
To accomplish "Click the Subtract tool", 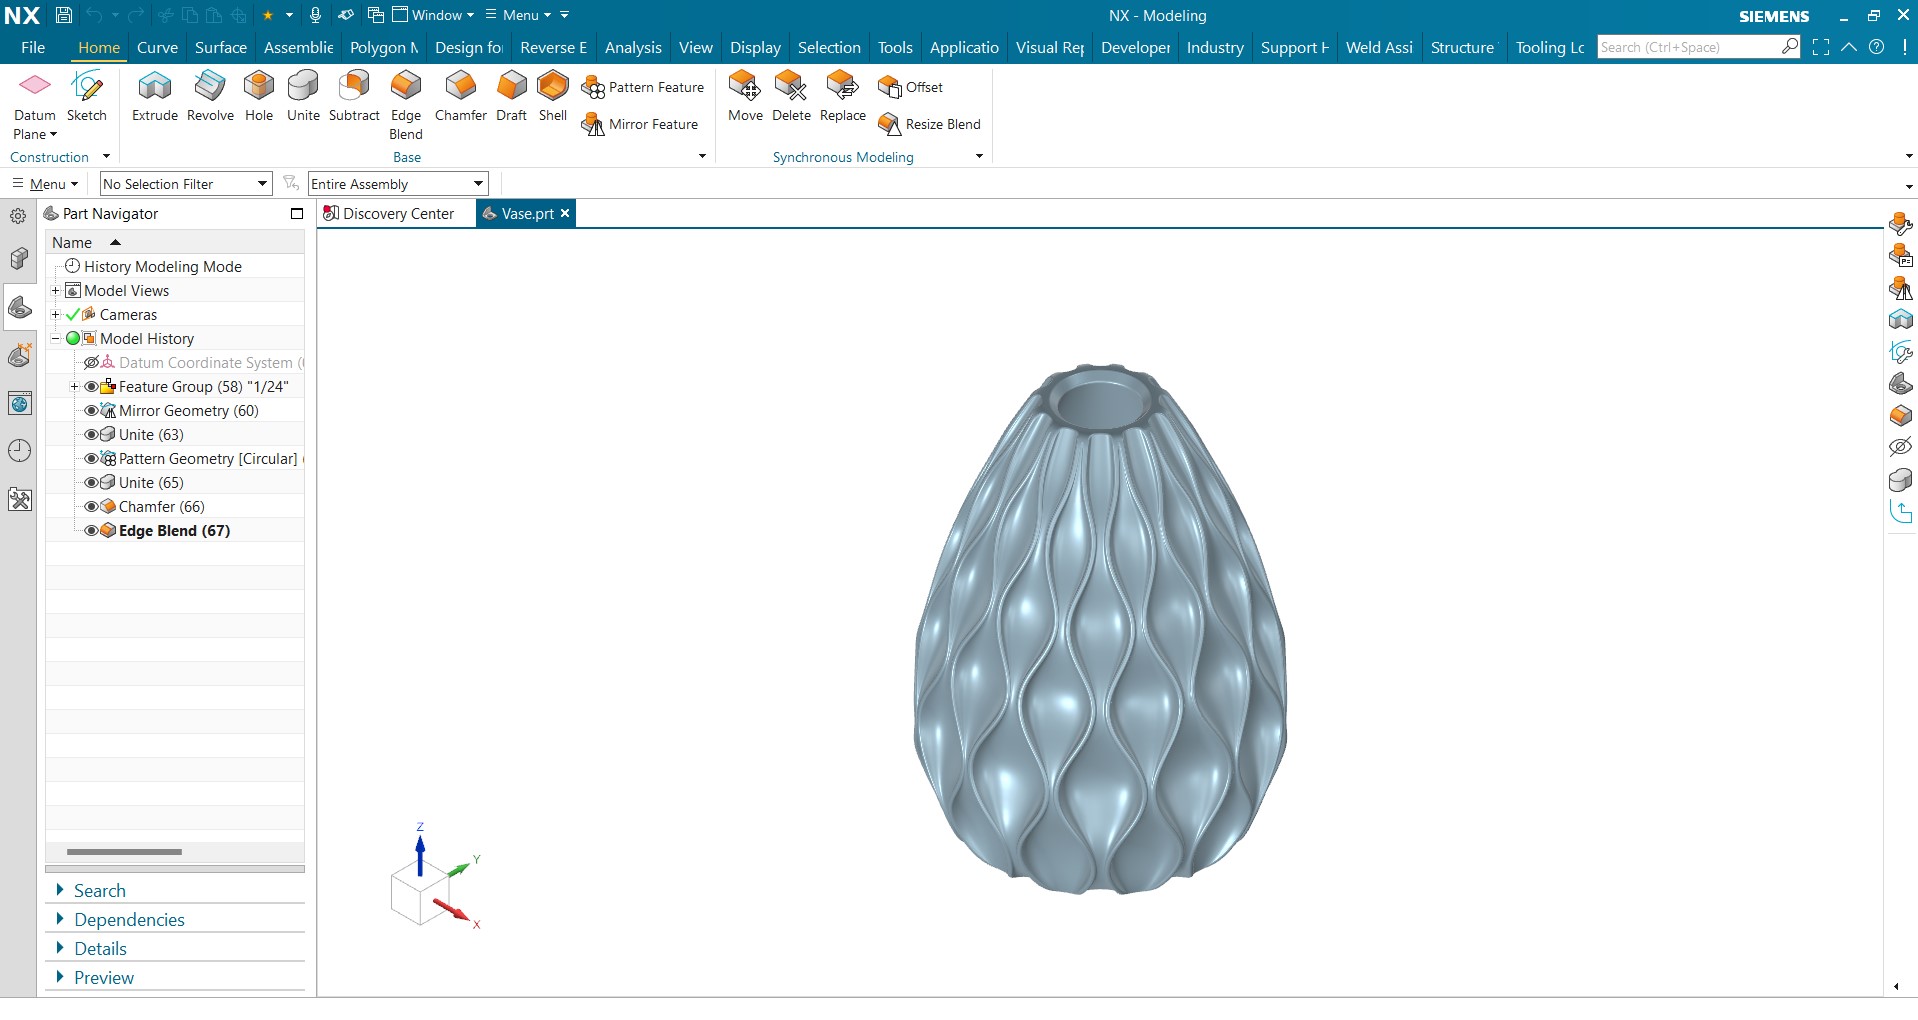I will tap(354, 97).
